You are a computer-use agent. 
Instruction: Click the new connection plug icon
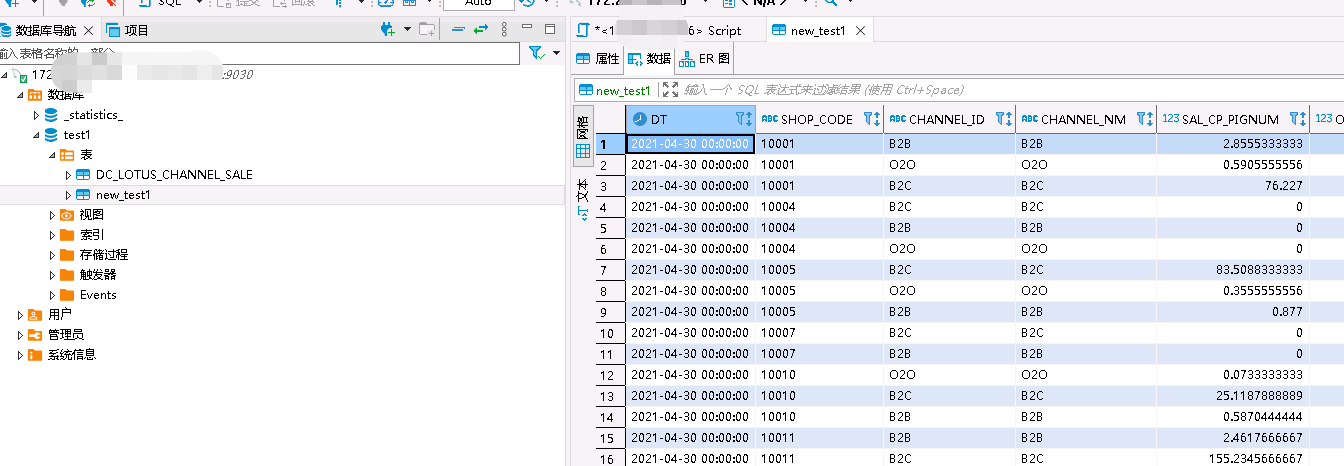388,30
